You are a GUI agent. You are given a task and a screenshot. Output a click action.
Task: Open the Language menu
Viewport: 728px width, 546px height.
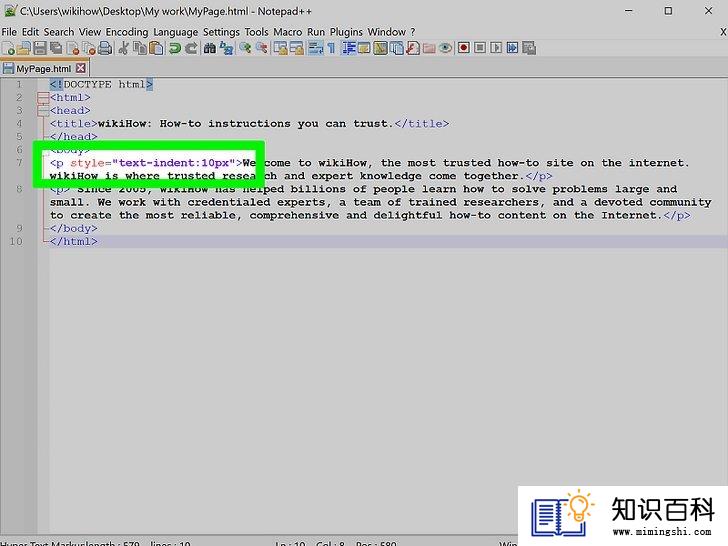[x=176, y=32]
